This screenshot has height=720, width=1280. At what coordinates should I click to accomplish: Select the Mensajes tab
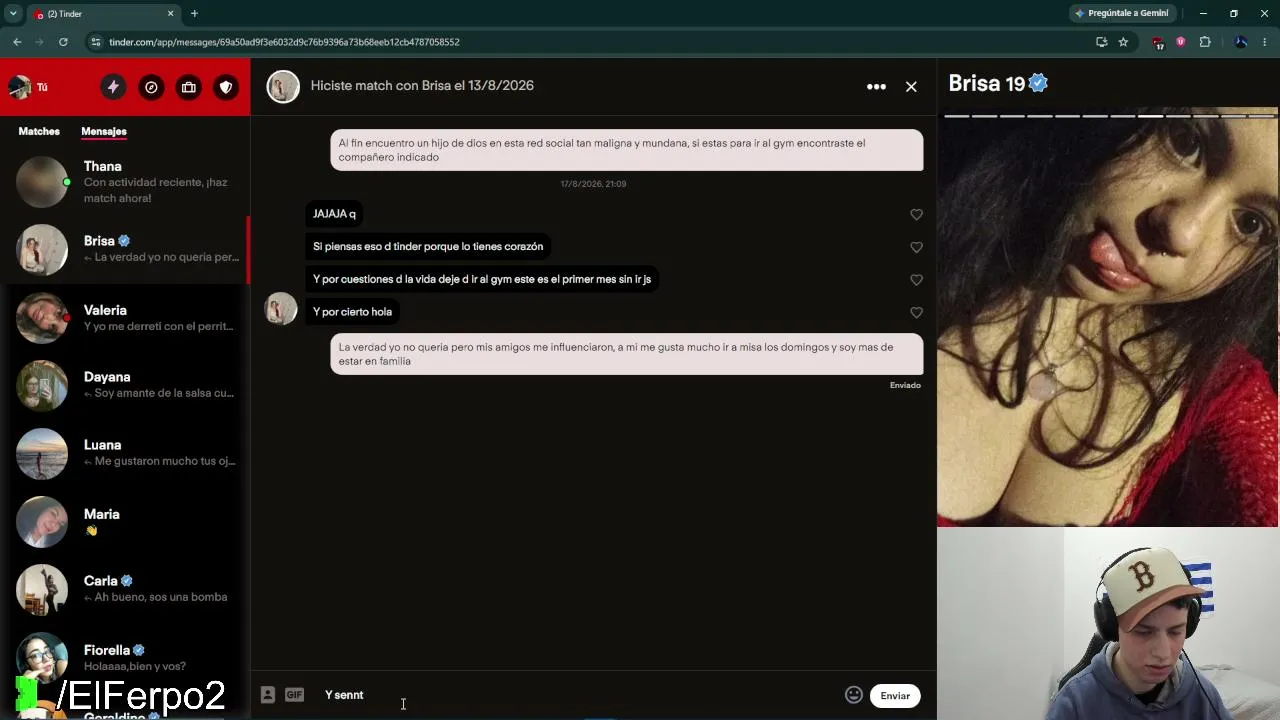(x=104, y=131)
